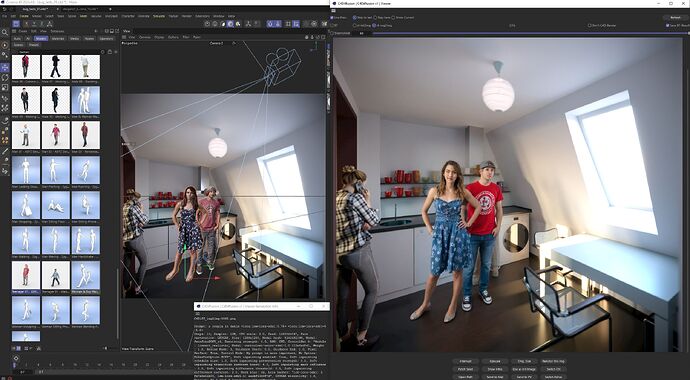Click the undo arrow icon above the menu bar
This screenshot has height=380, width=690.
point(4,9)
